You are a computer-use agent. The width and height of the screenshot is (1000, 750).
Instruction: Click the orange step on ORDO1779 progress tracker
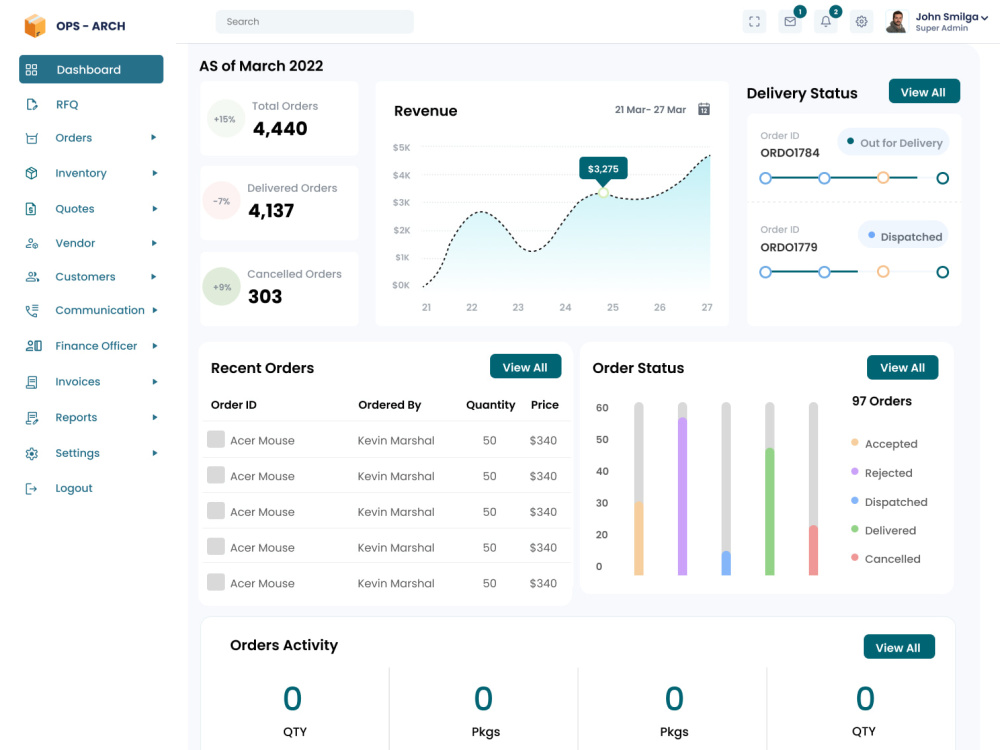click(x=883, y=272)
